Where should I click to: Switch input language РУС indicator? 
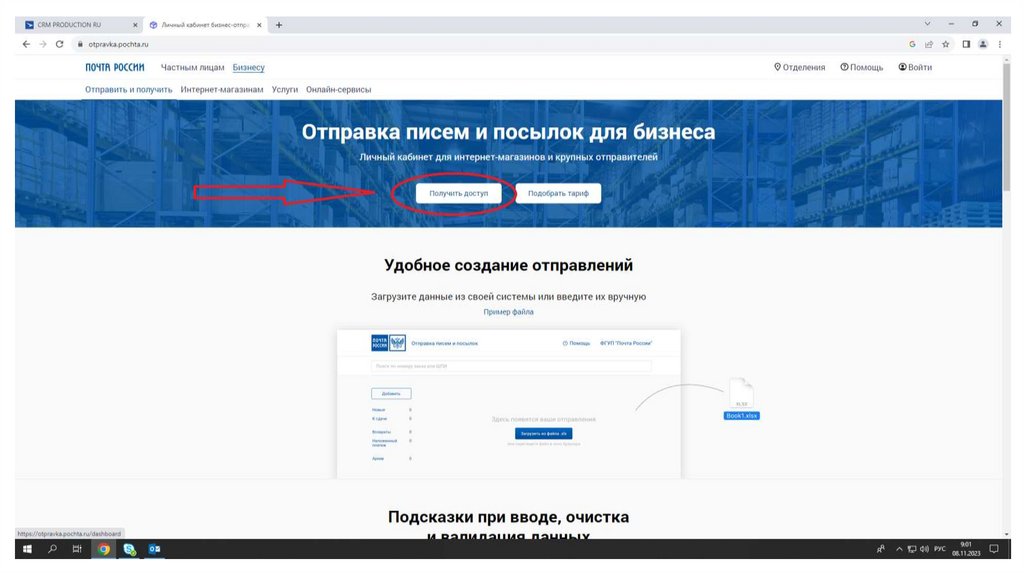[x=940, y=549]
